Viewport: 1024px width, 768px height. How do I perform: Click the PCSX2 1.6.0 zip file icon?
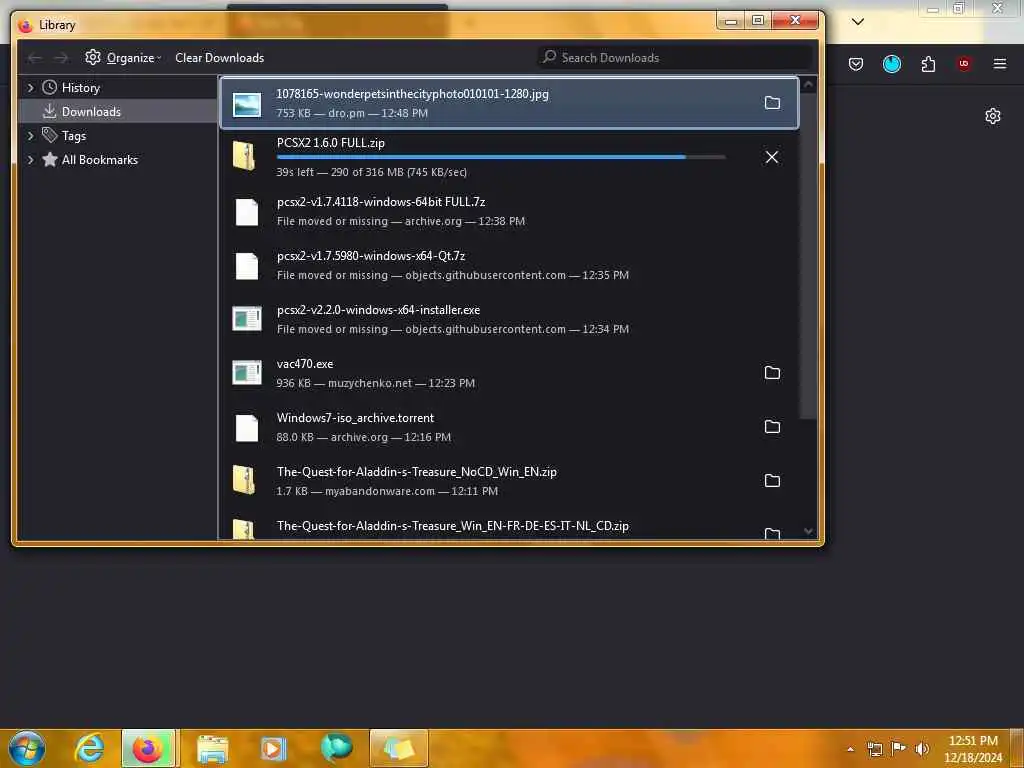[244, 156]
